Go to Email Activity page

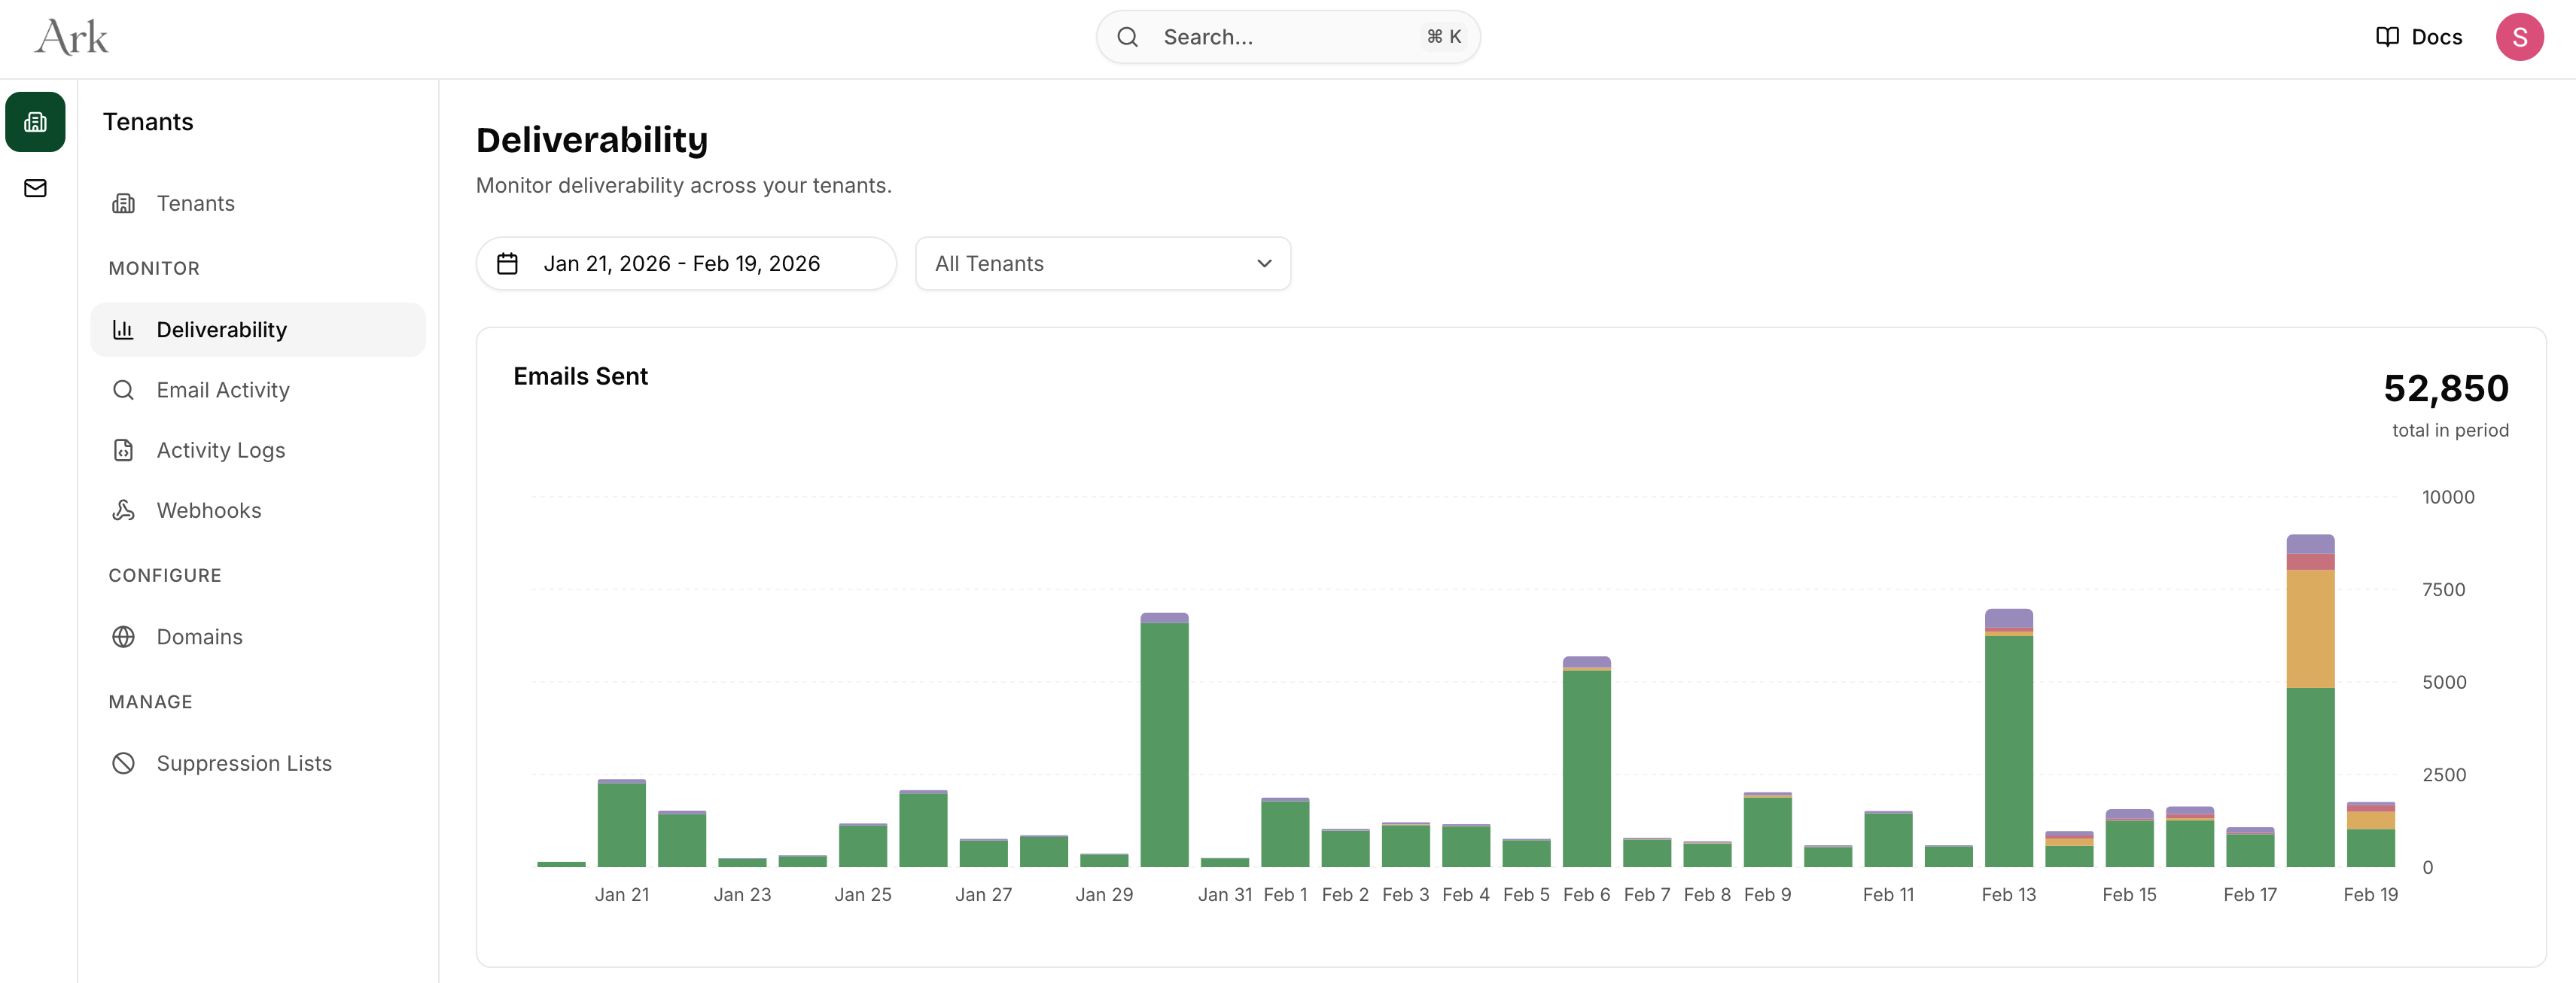coord(222,390)
